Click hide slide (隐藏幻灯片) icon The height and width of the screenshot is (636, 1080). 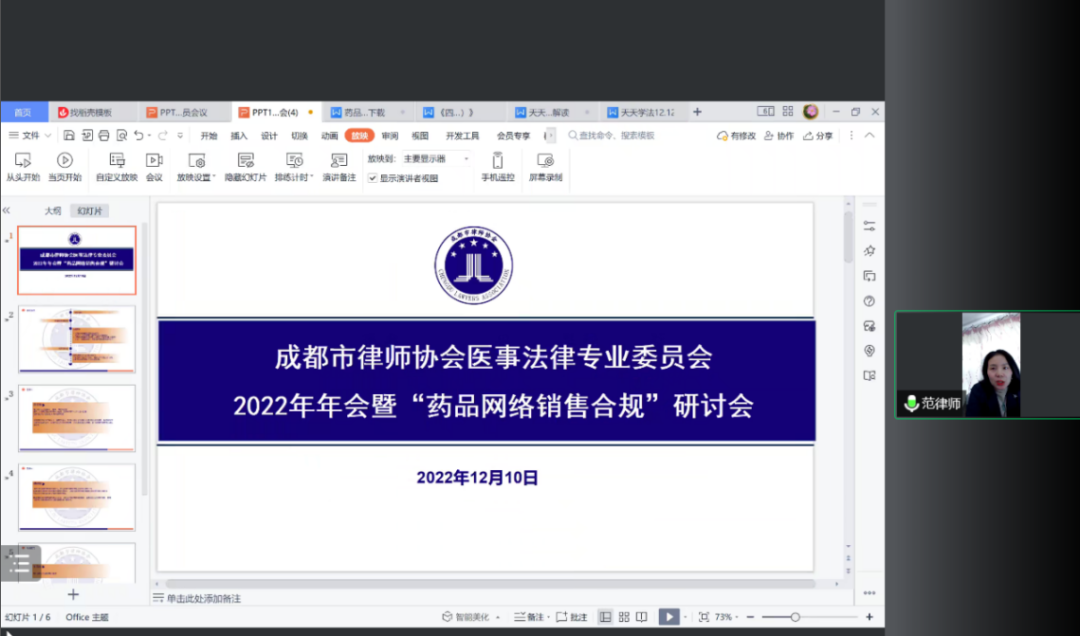[245, 167]
